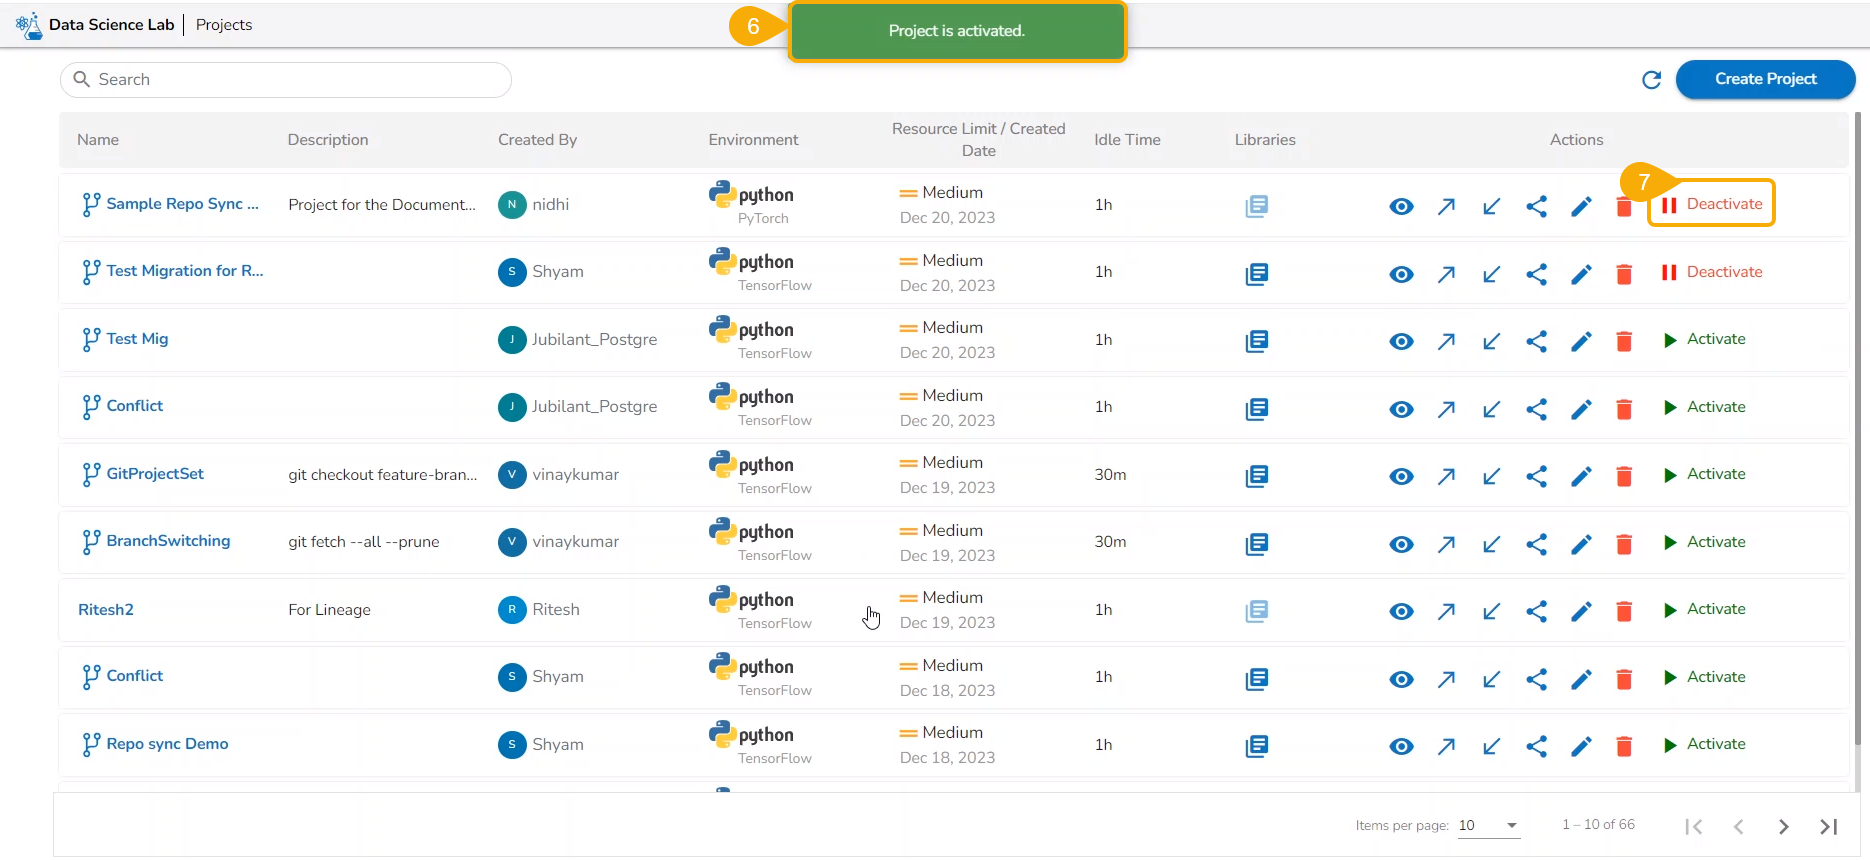The image size is (1870, 860).
Task: Jump to the last page of projects
Action: click(1828, 826)
